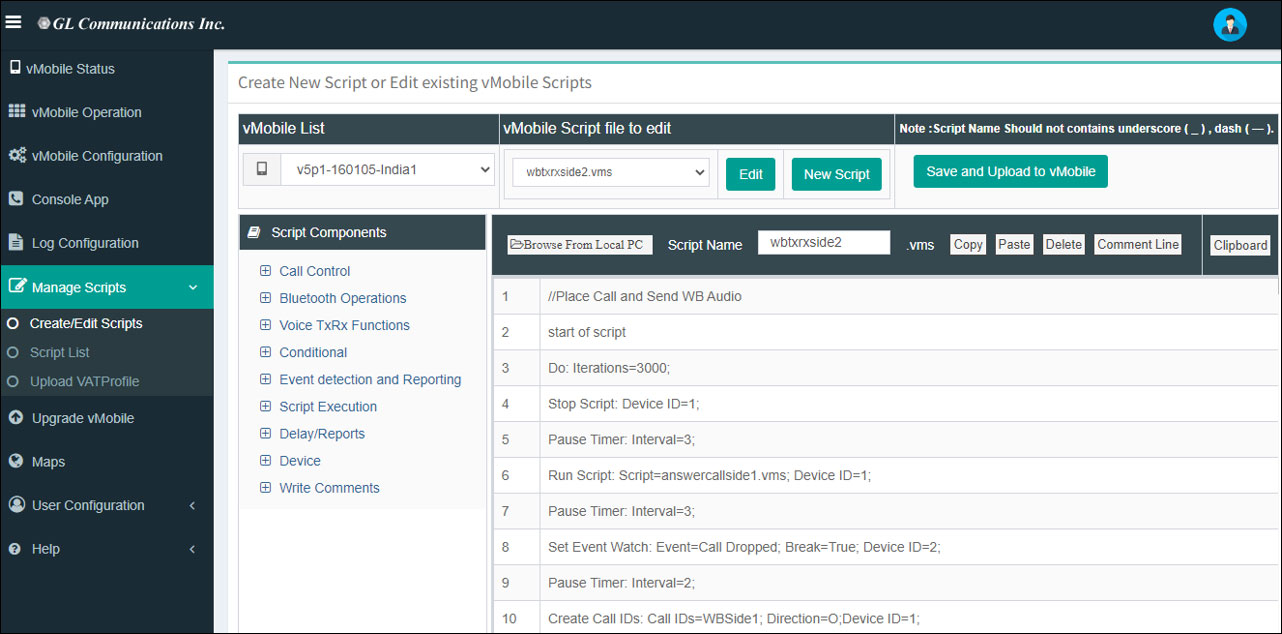Expand the Script Execution group

click(265, 406)
